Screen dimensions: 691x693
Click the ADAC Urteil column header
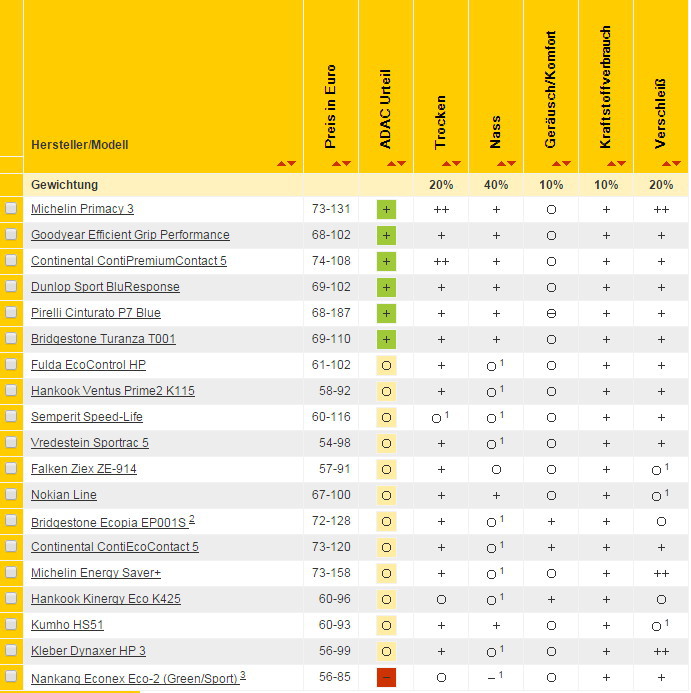coord(385,109)
